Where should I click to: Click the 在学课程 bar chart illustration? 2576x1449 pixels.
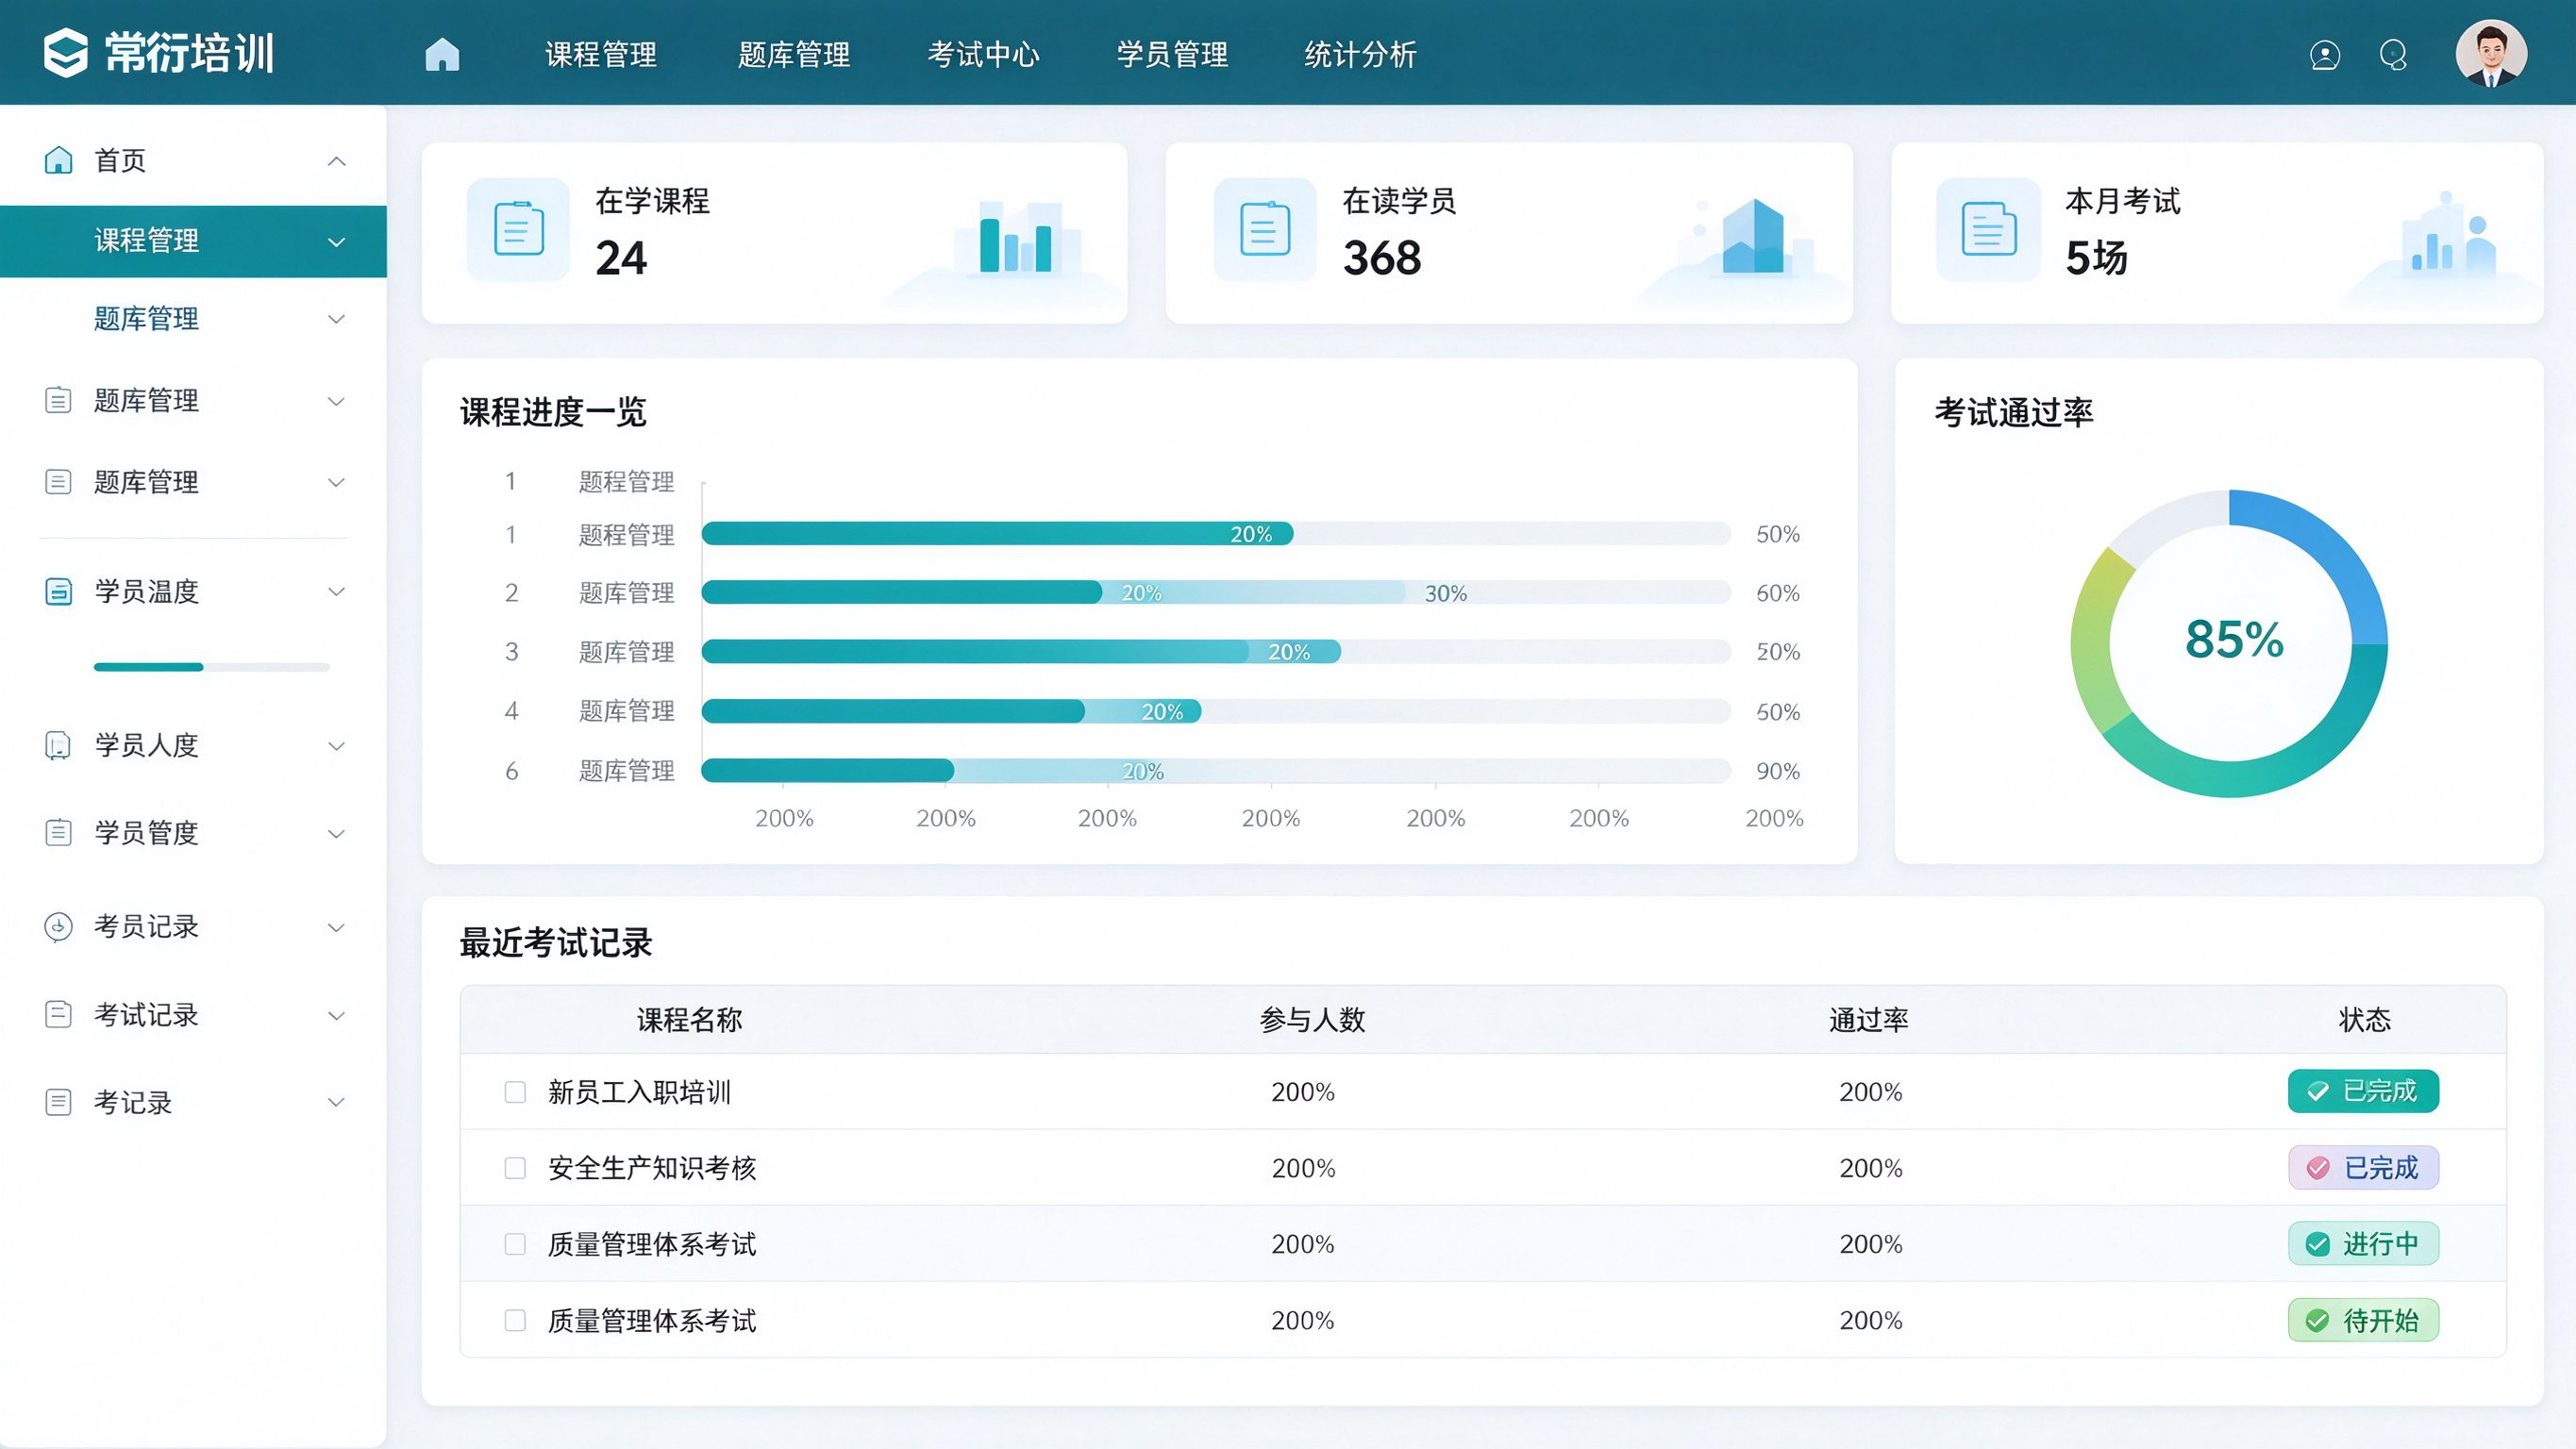pyautogui.click(x=1017, y=238)
